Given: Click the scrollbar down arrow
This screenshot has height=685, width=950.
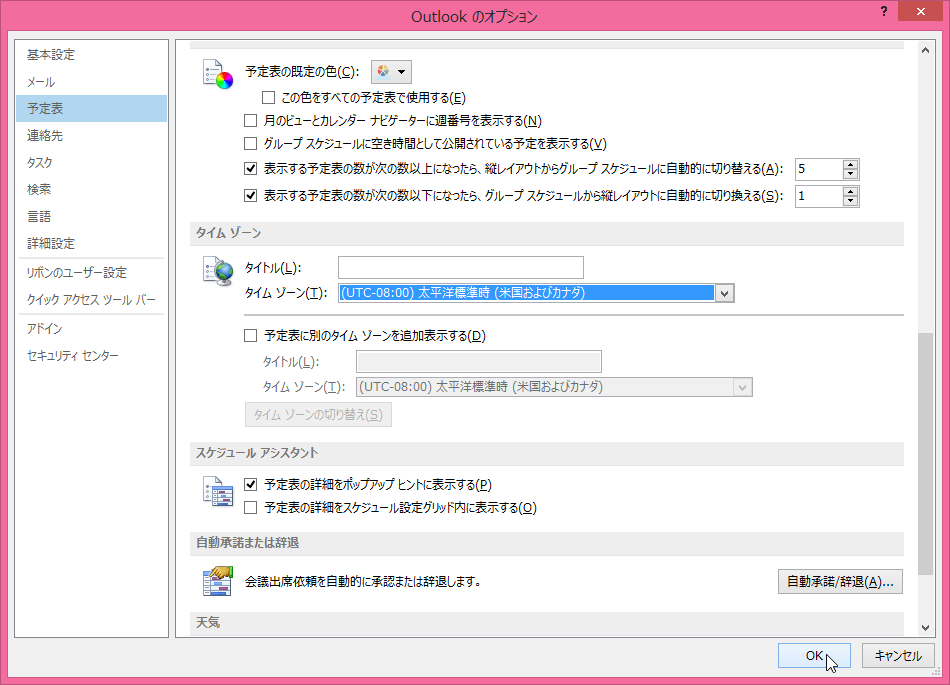Looking at the screenshot, I should tap(925, 628).
